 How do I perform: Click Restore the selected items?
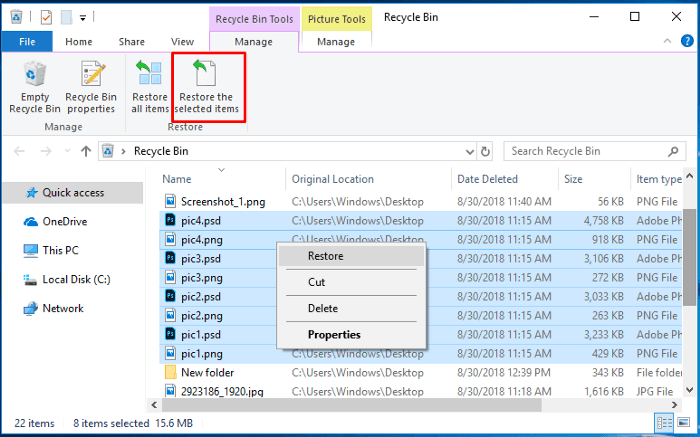coord(208,88)
